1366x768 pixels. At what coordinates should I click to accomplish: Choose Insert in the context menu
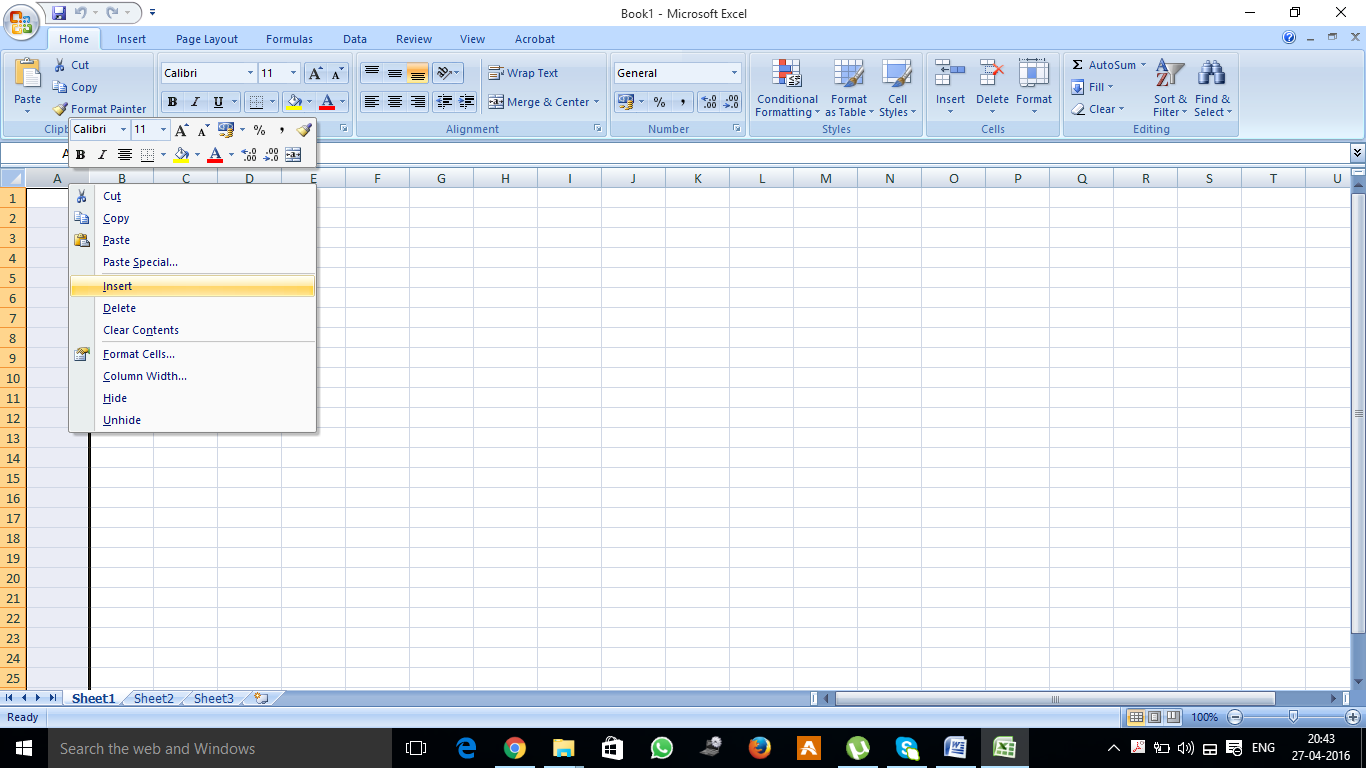[x=192, y=286]
